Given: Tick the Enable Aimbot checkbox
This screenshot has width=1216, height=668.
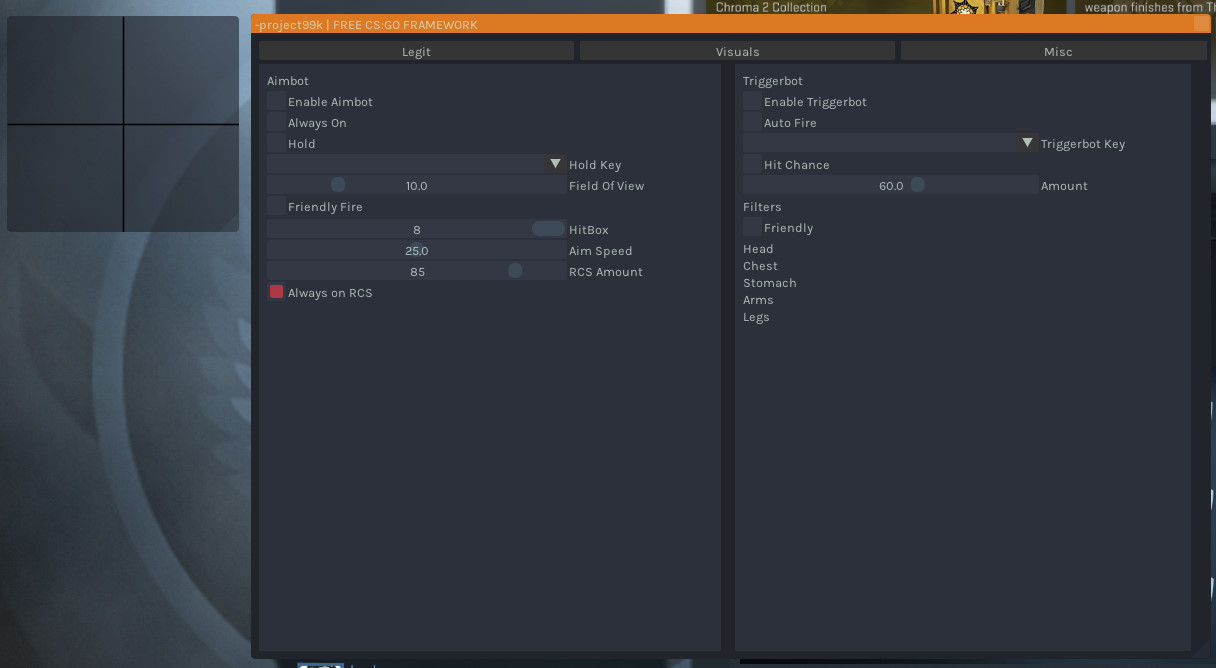Looking at the screenshot, I should [x=276, y=101].
